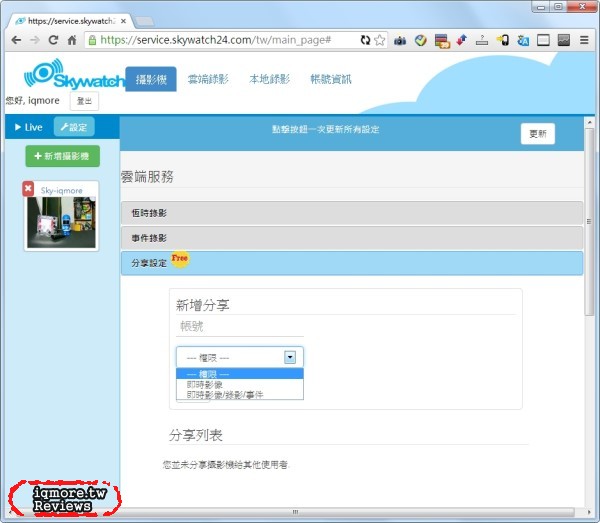Image resolution: width=600 pixels, height=523 pixels.
Task: Open the 本地錄影 navigation tab
Action: pos(269,79)
